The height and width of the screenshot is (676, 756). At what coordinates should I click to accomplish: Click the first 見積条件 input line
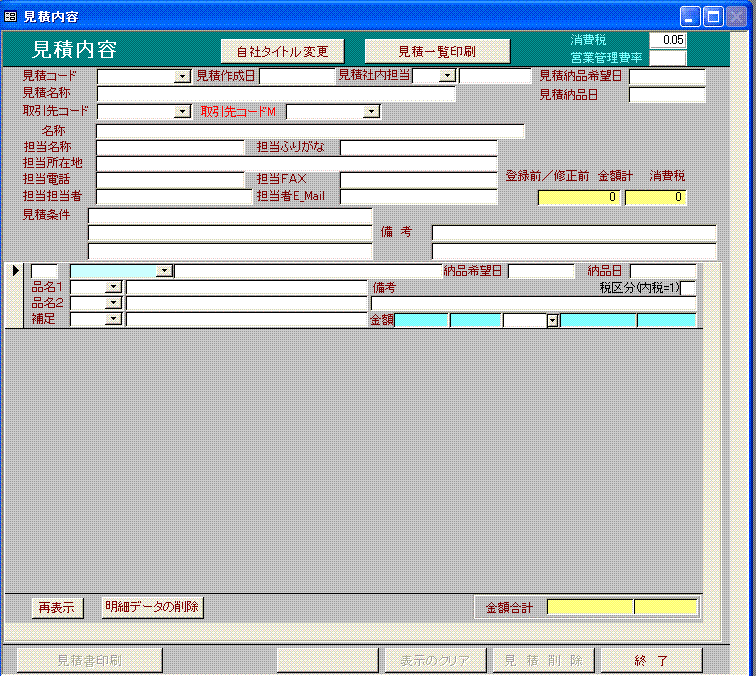point(230,215)
